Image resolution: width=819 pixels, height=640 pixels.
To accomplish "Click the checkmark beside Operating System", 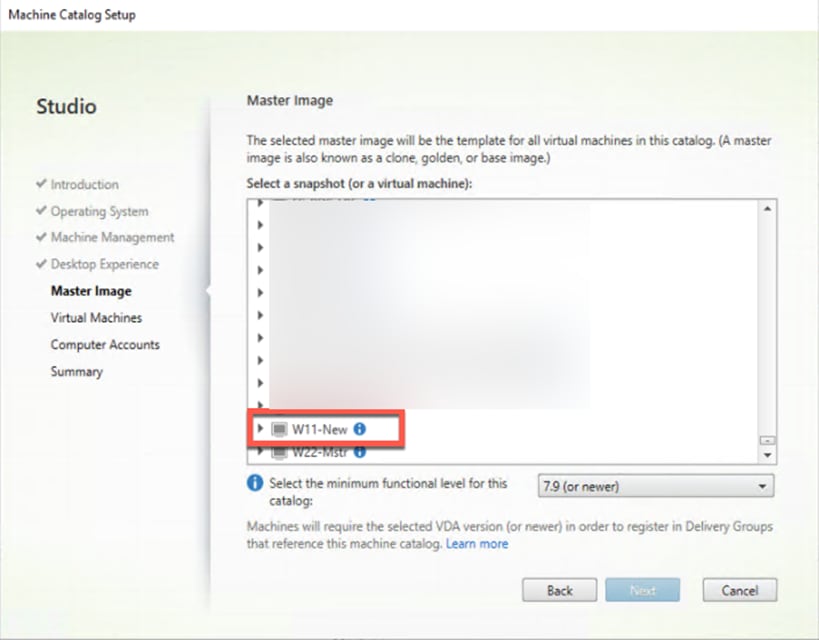I will click(41, 211).
